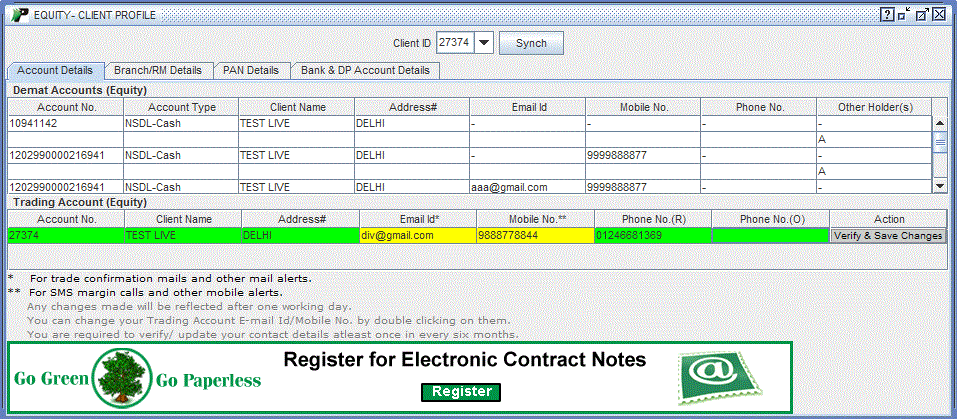Viewport: 957px width, 419px height.
Task: Click the Verify & Save Changes button
Action: coord(888,235)
